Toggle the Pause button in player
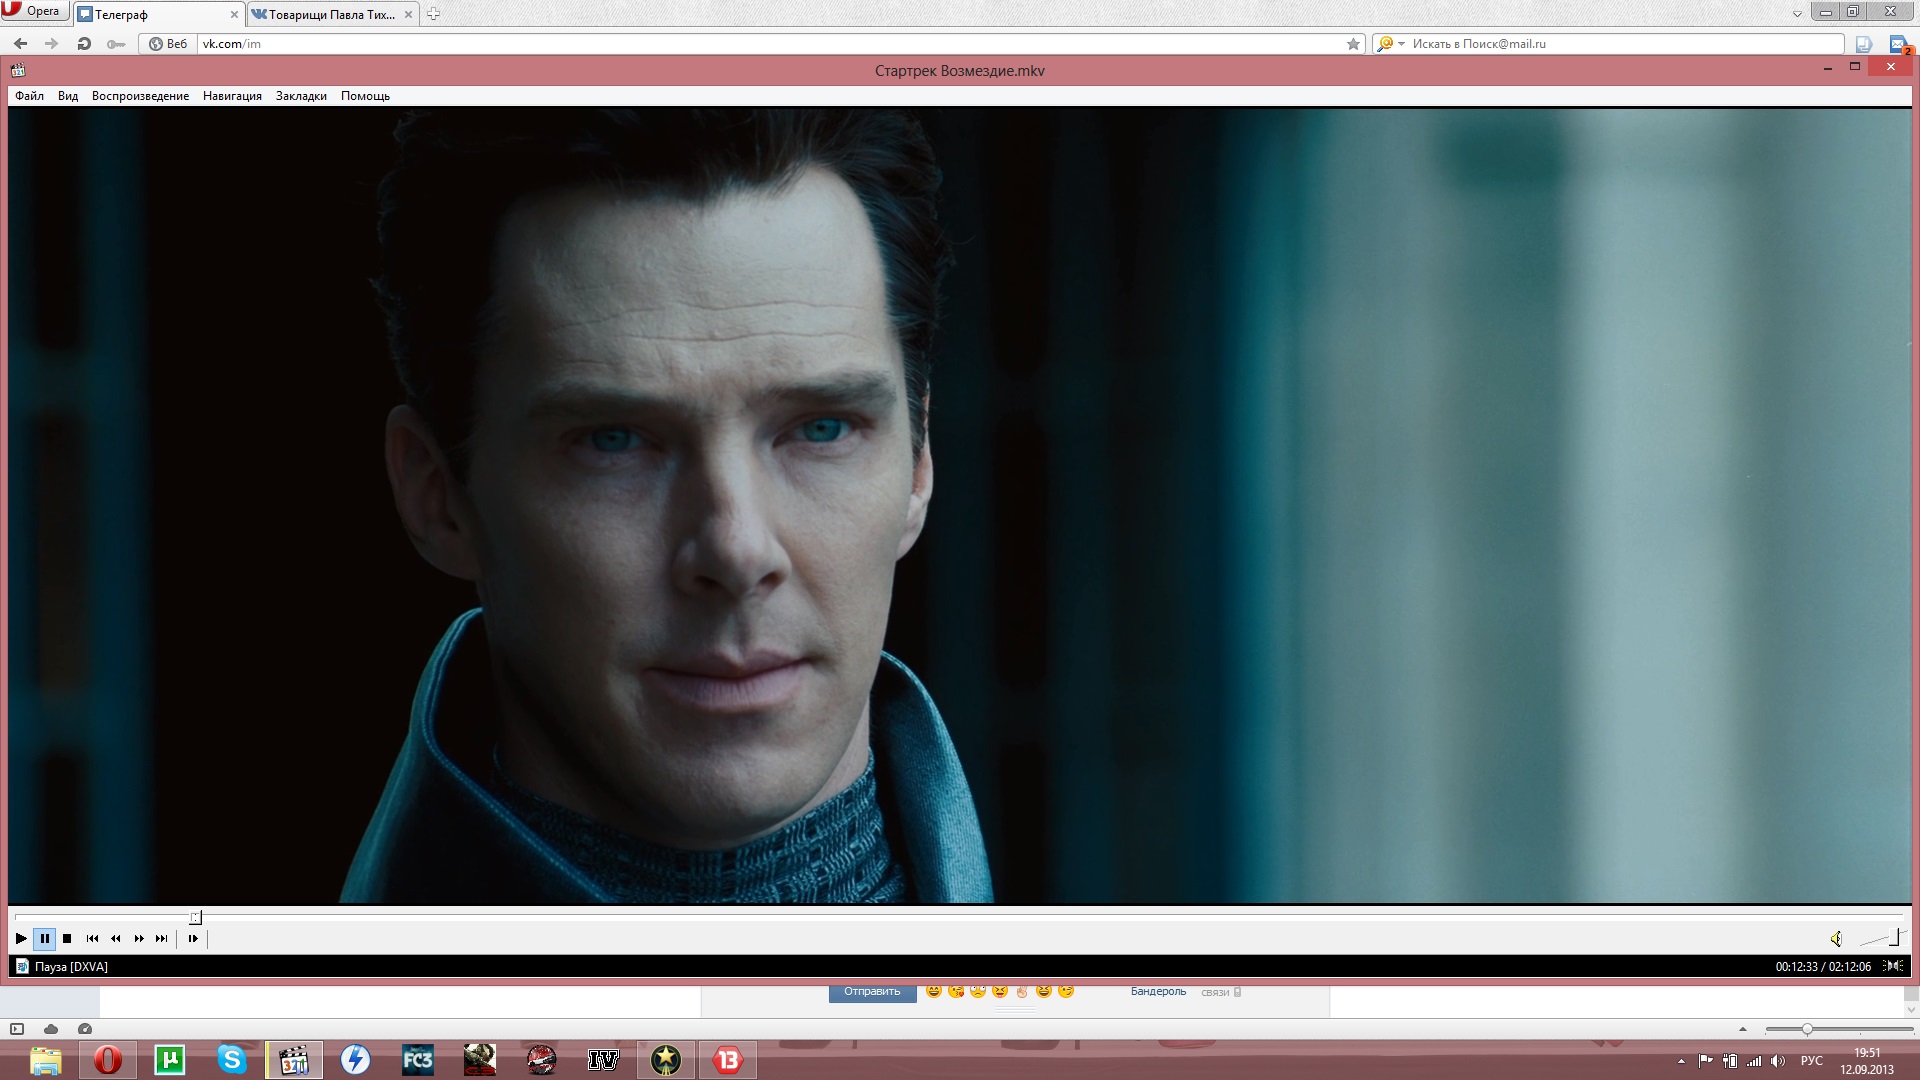 coord(44,938)
